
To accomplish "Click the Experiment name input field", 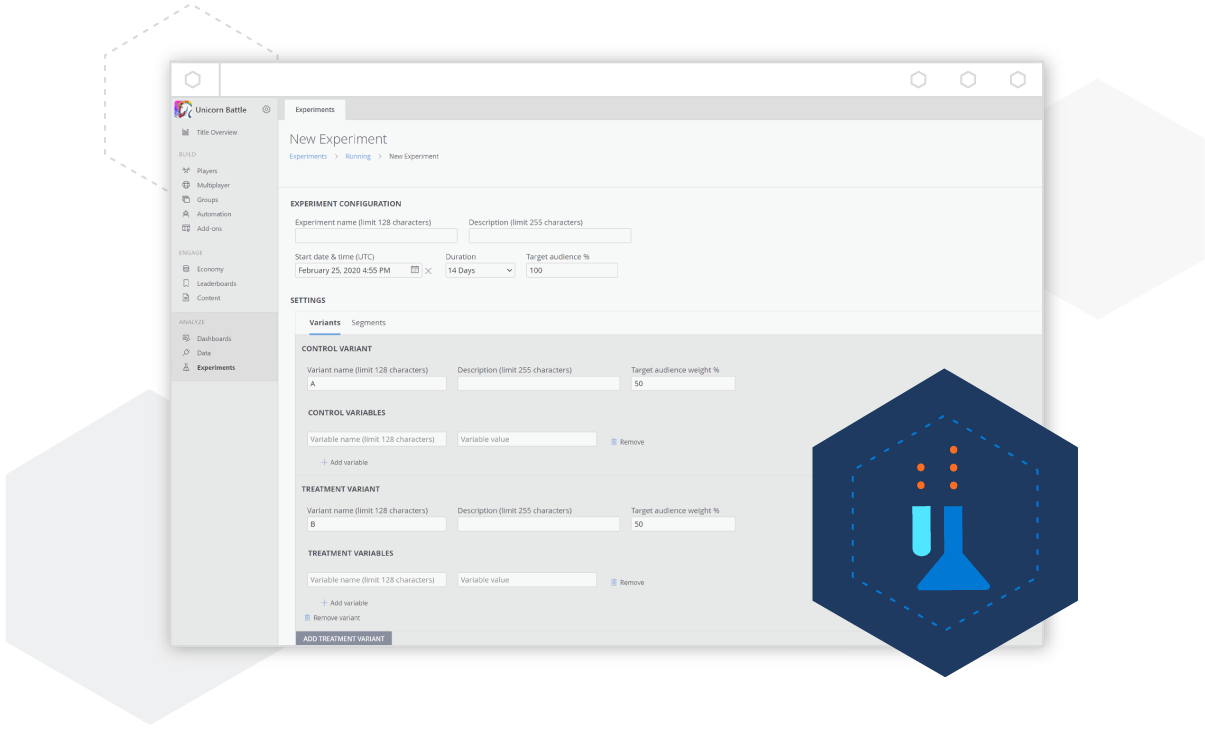I will [376, 236].
